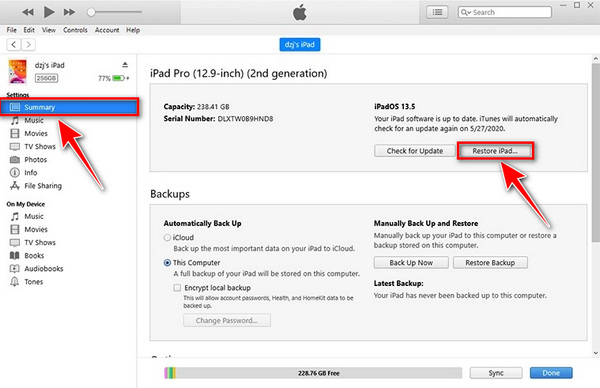
Task: Click the play button
Action: (49, 12)
